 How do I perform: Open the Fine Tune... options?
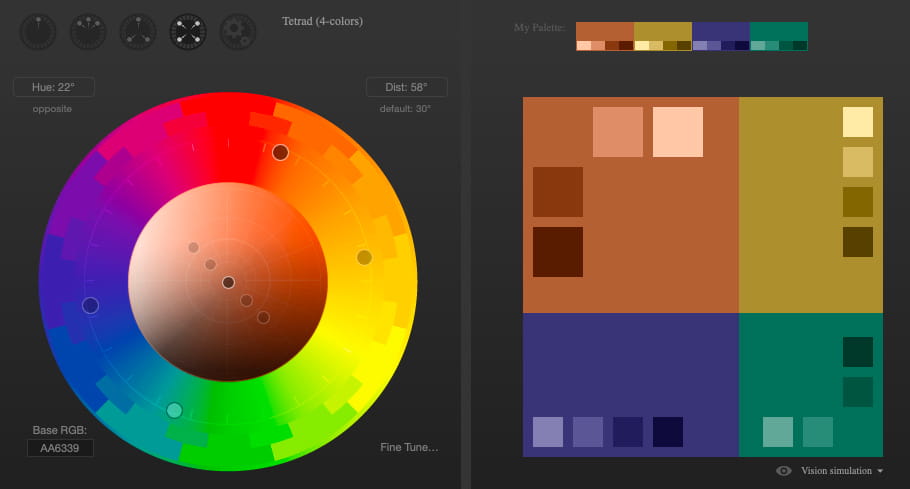(x=409, y=447)
